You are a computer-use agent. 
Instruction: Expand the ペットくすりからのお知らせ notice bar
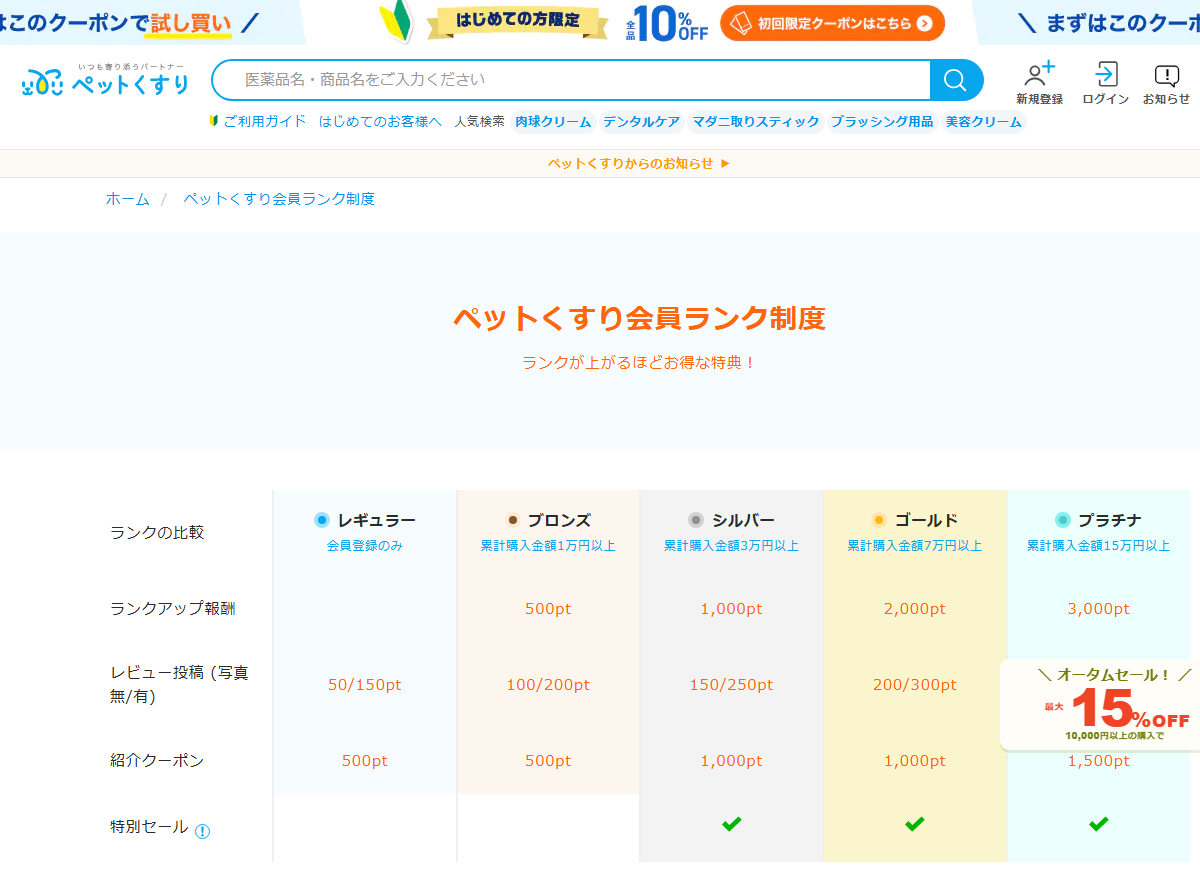[639, 164]
